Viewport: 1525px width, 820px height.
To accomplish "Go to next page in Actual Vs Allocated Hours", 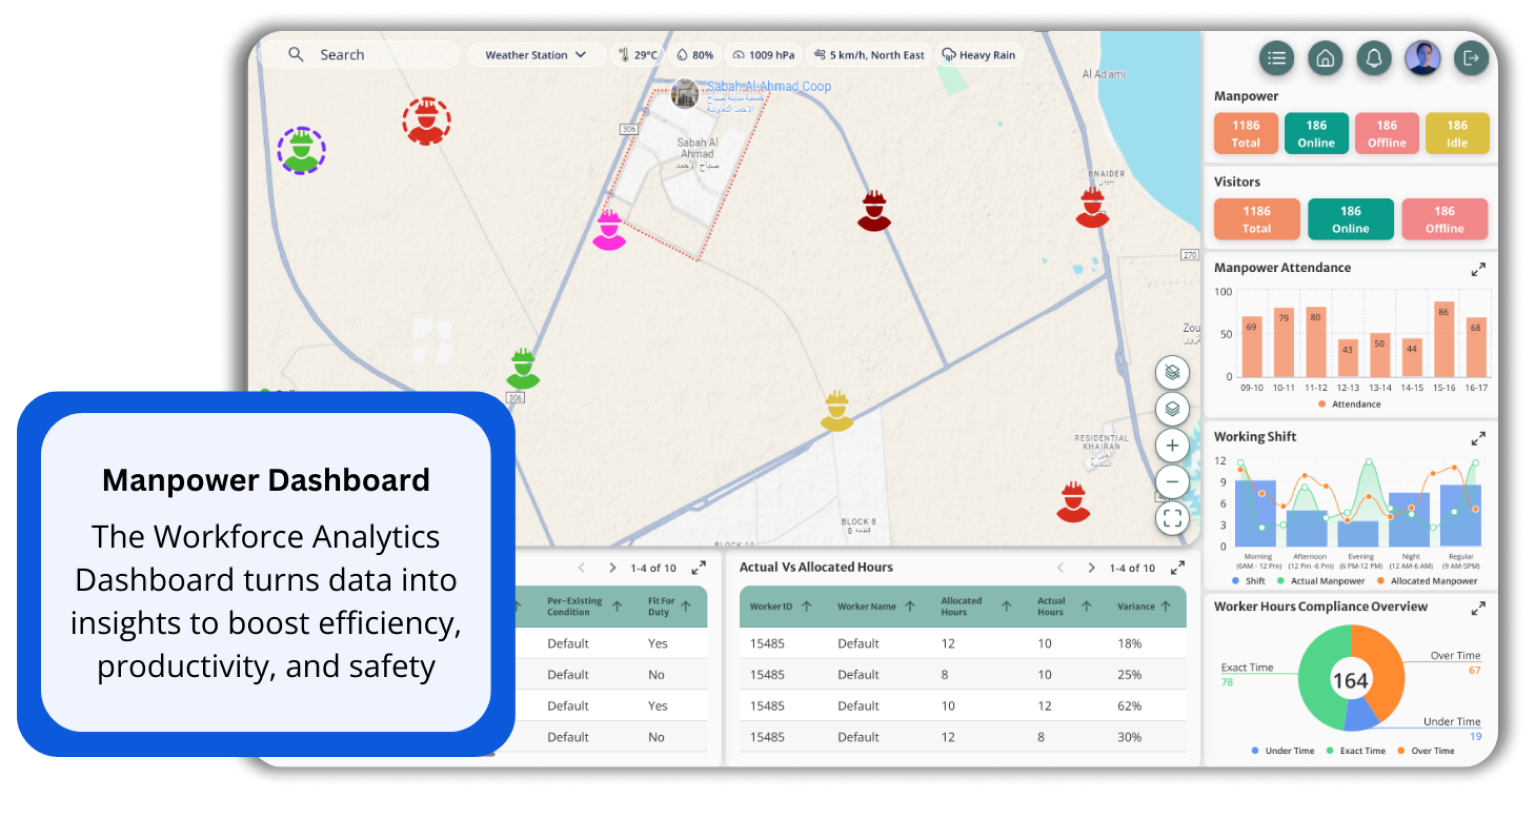I will point(1091,567).
